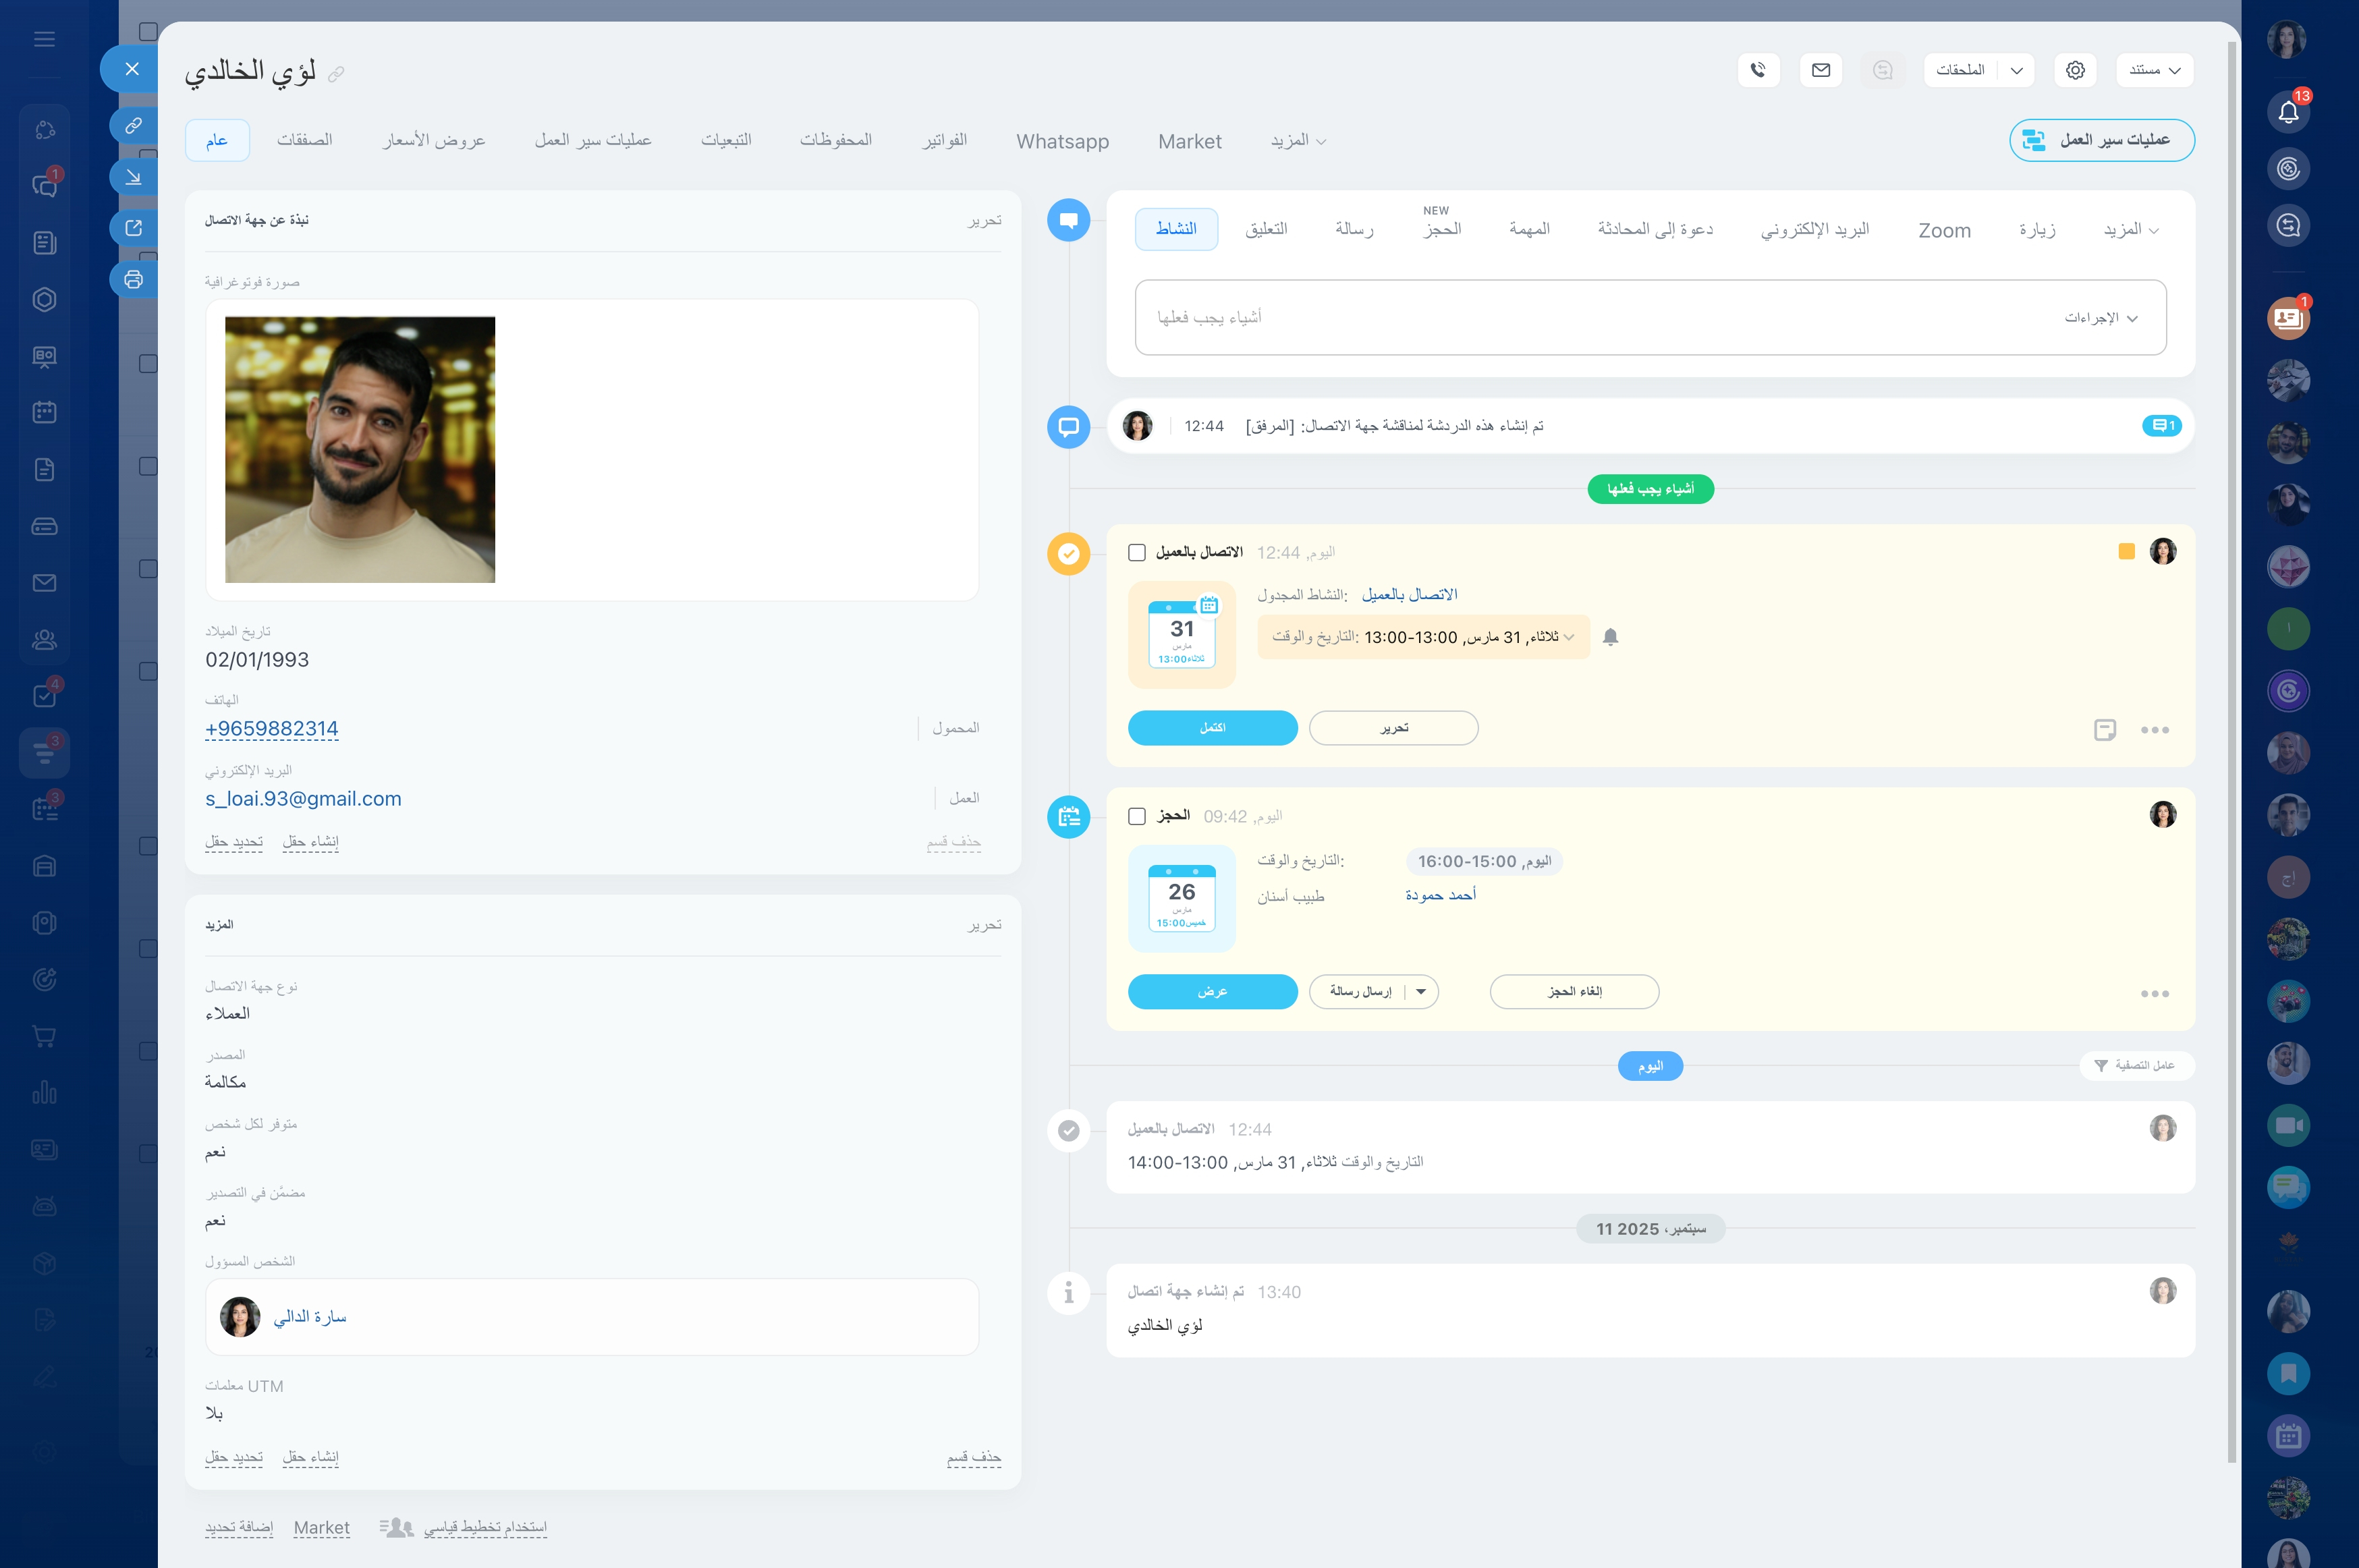Image resolution: width=2359 pixels, height=1568 pixels.
Task: Click the contact card icon with badge
Action: click(2288, 319)
